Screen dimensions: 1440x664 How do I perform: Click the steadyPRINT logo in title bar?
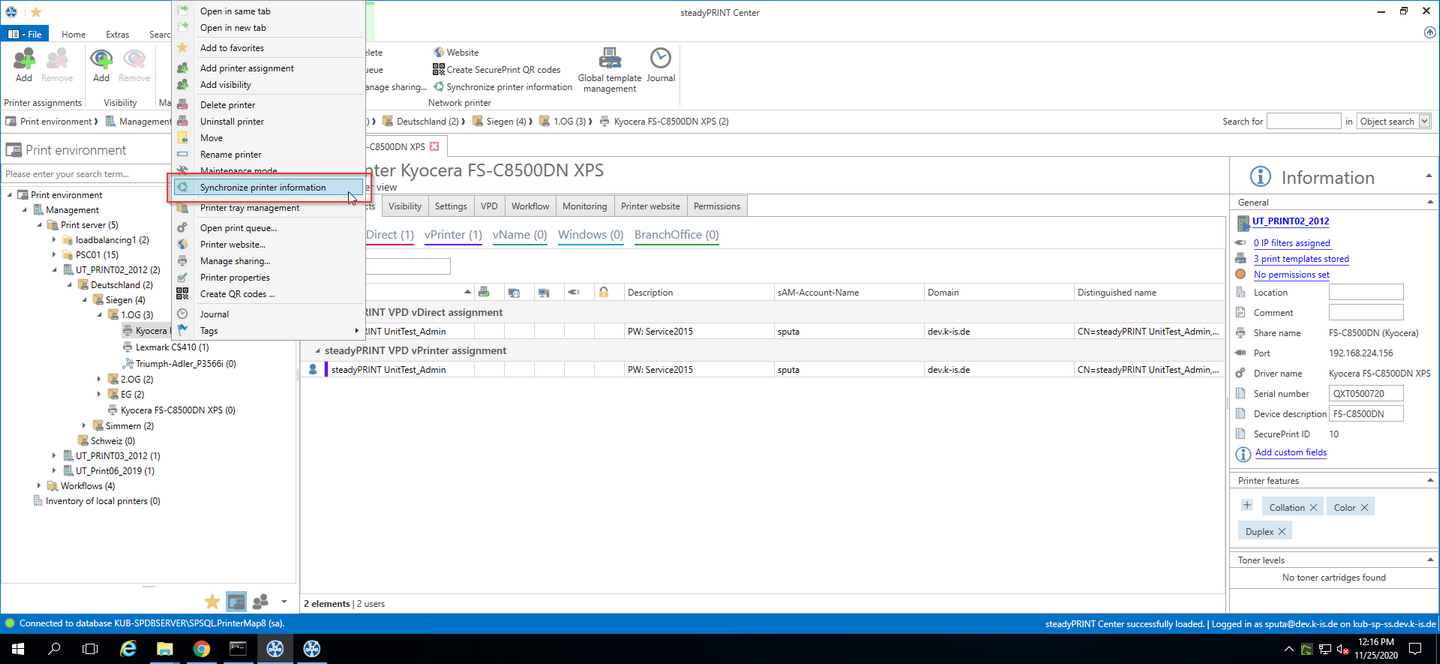point(10,11)
